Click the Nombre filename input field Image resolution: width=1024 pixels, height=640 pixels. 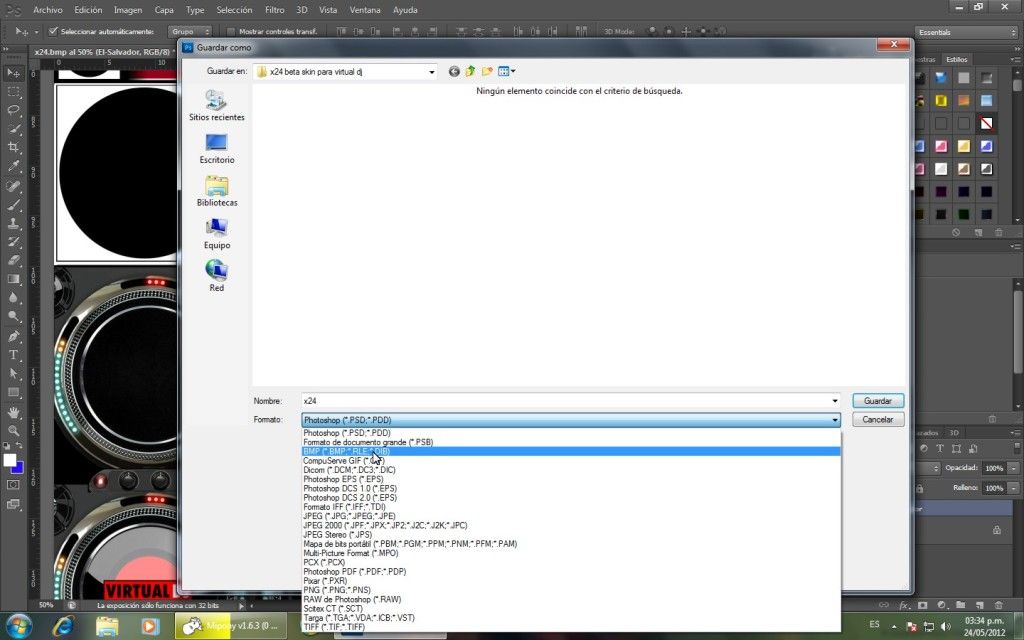click(566, 401)
